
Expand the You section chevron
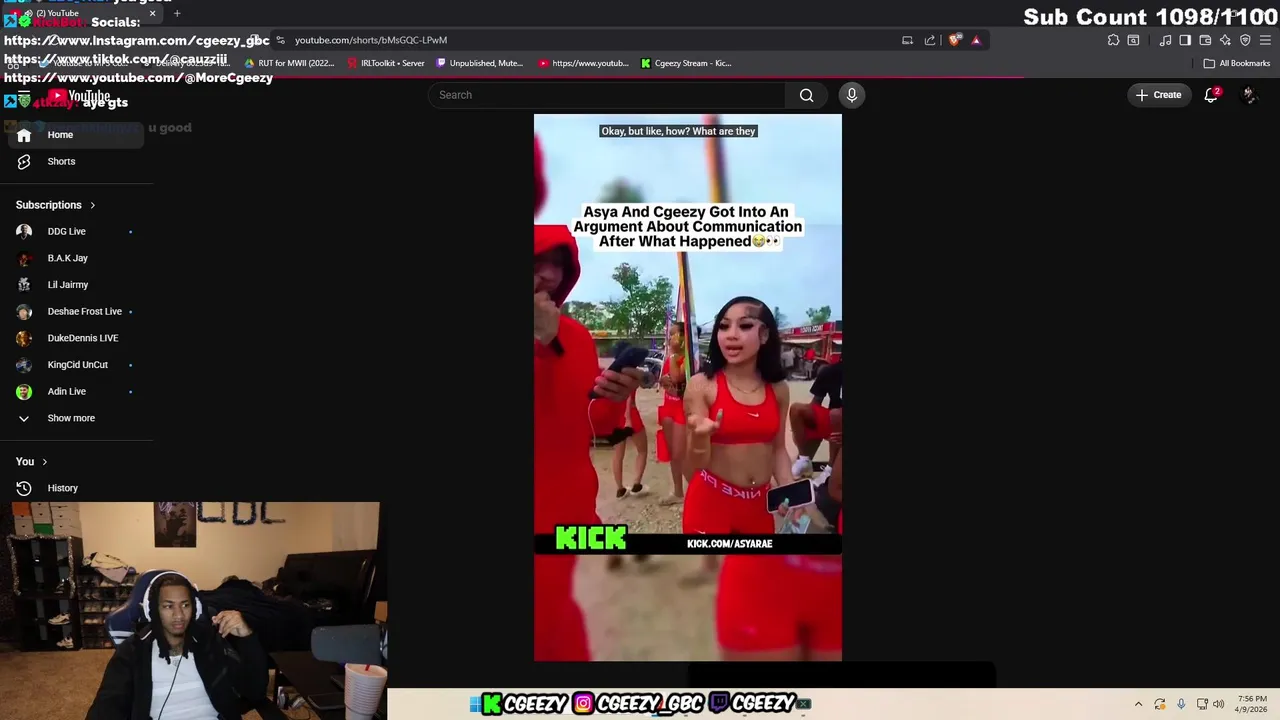[x=44, y=462]
